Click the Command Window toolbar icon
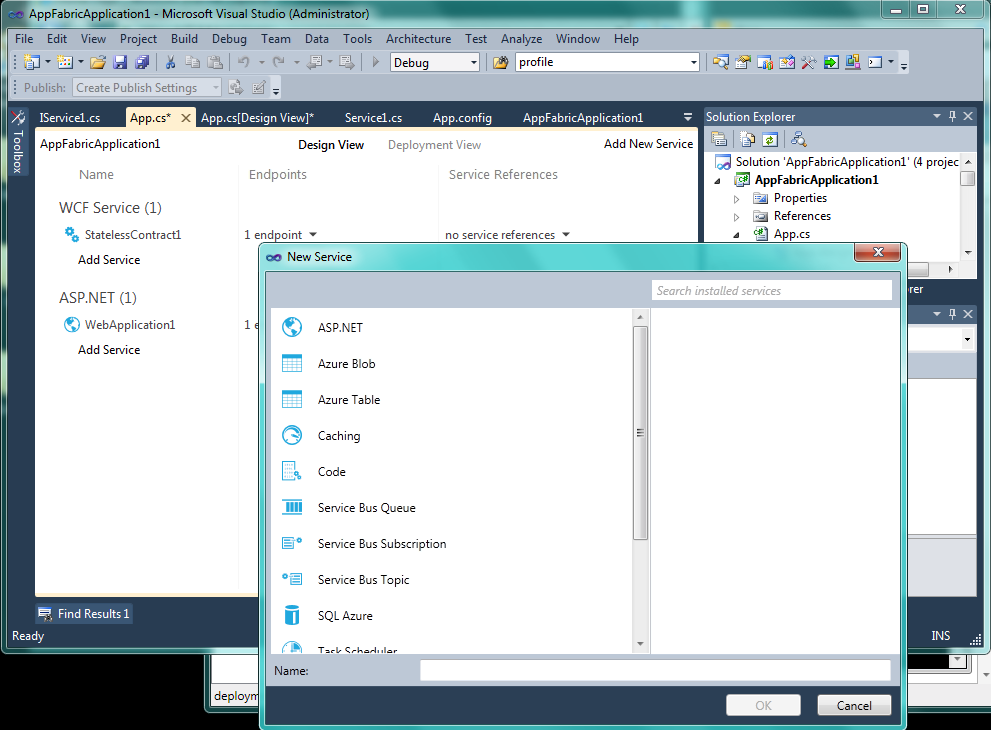This screenshot has height=730, width=991. (875, 62)
